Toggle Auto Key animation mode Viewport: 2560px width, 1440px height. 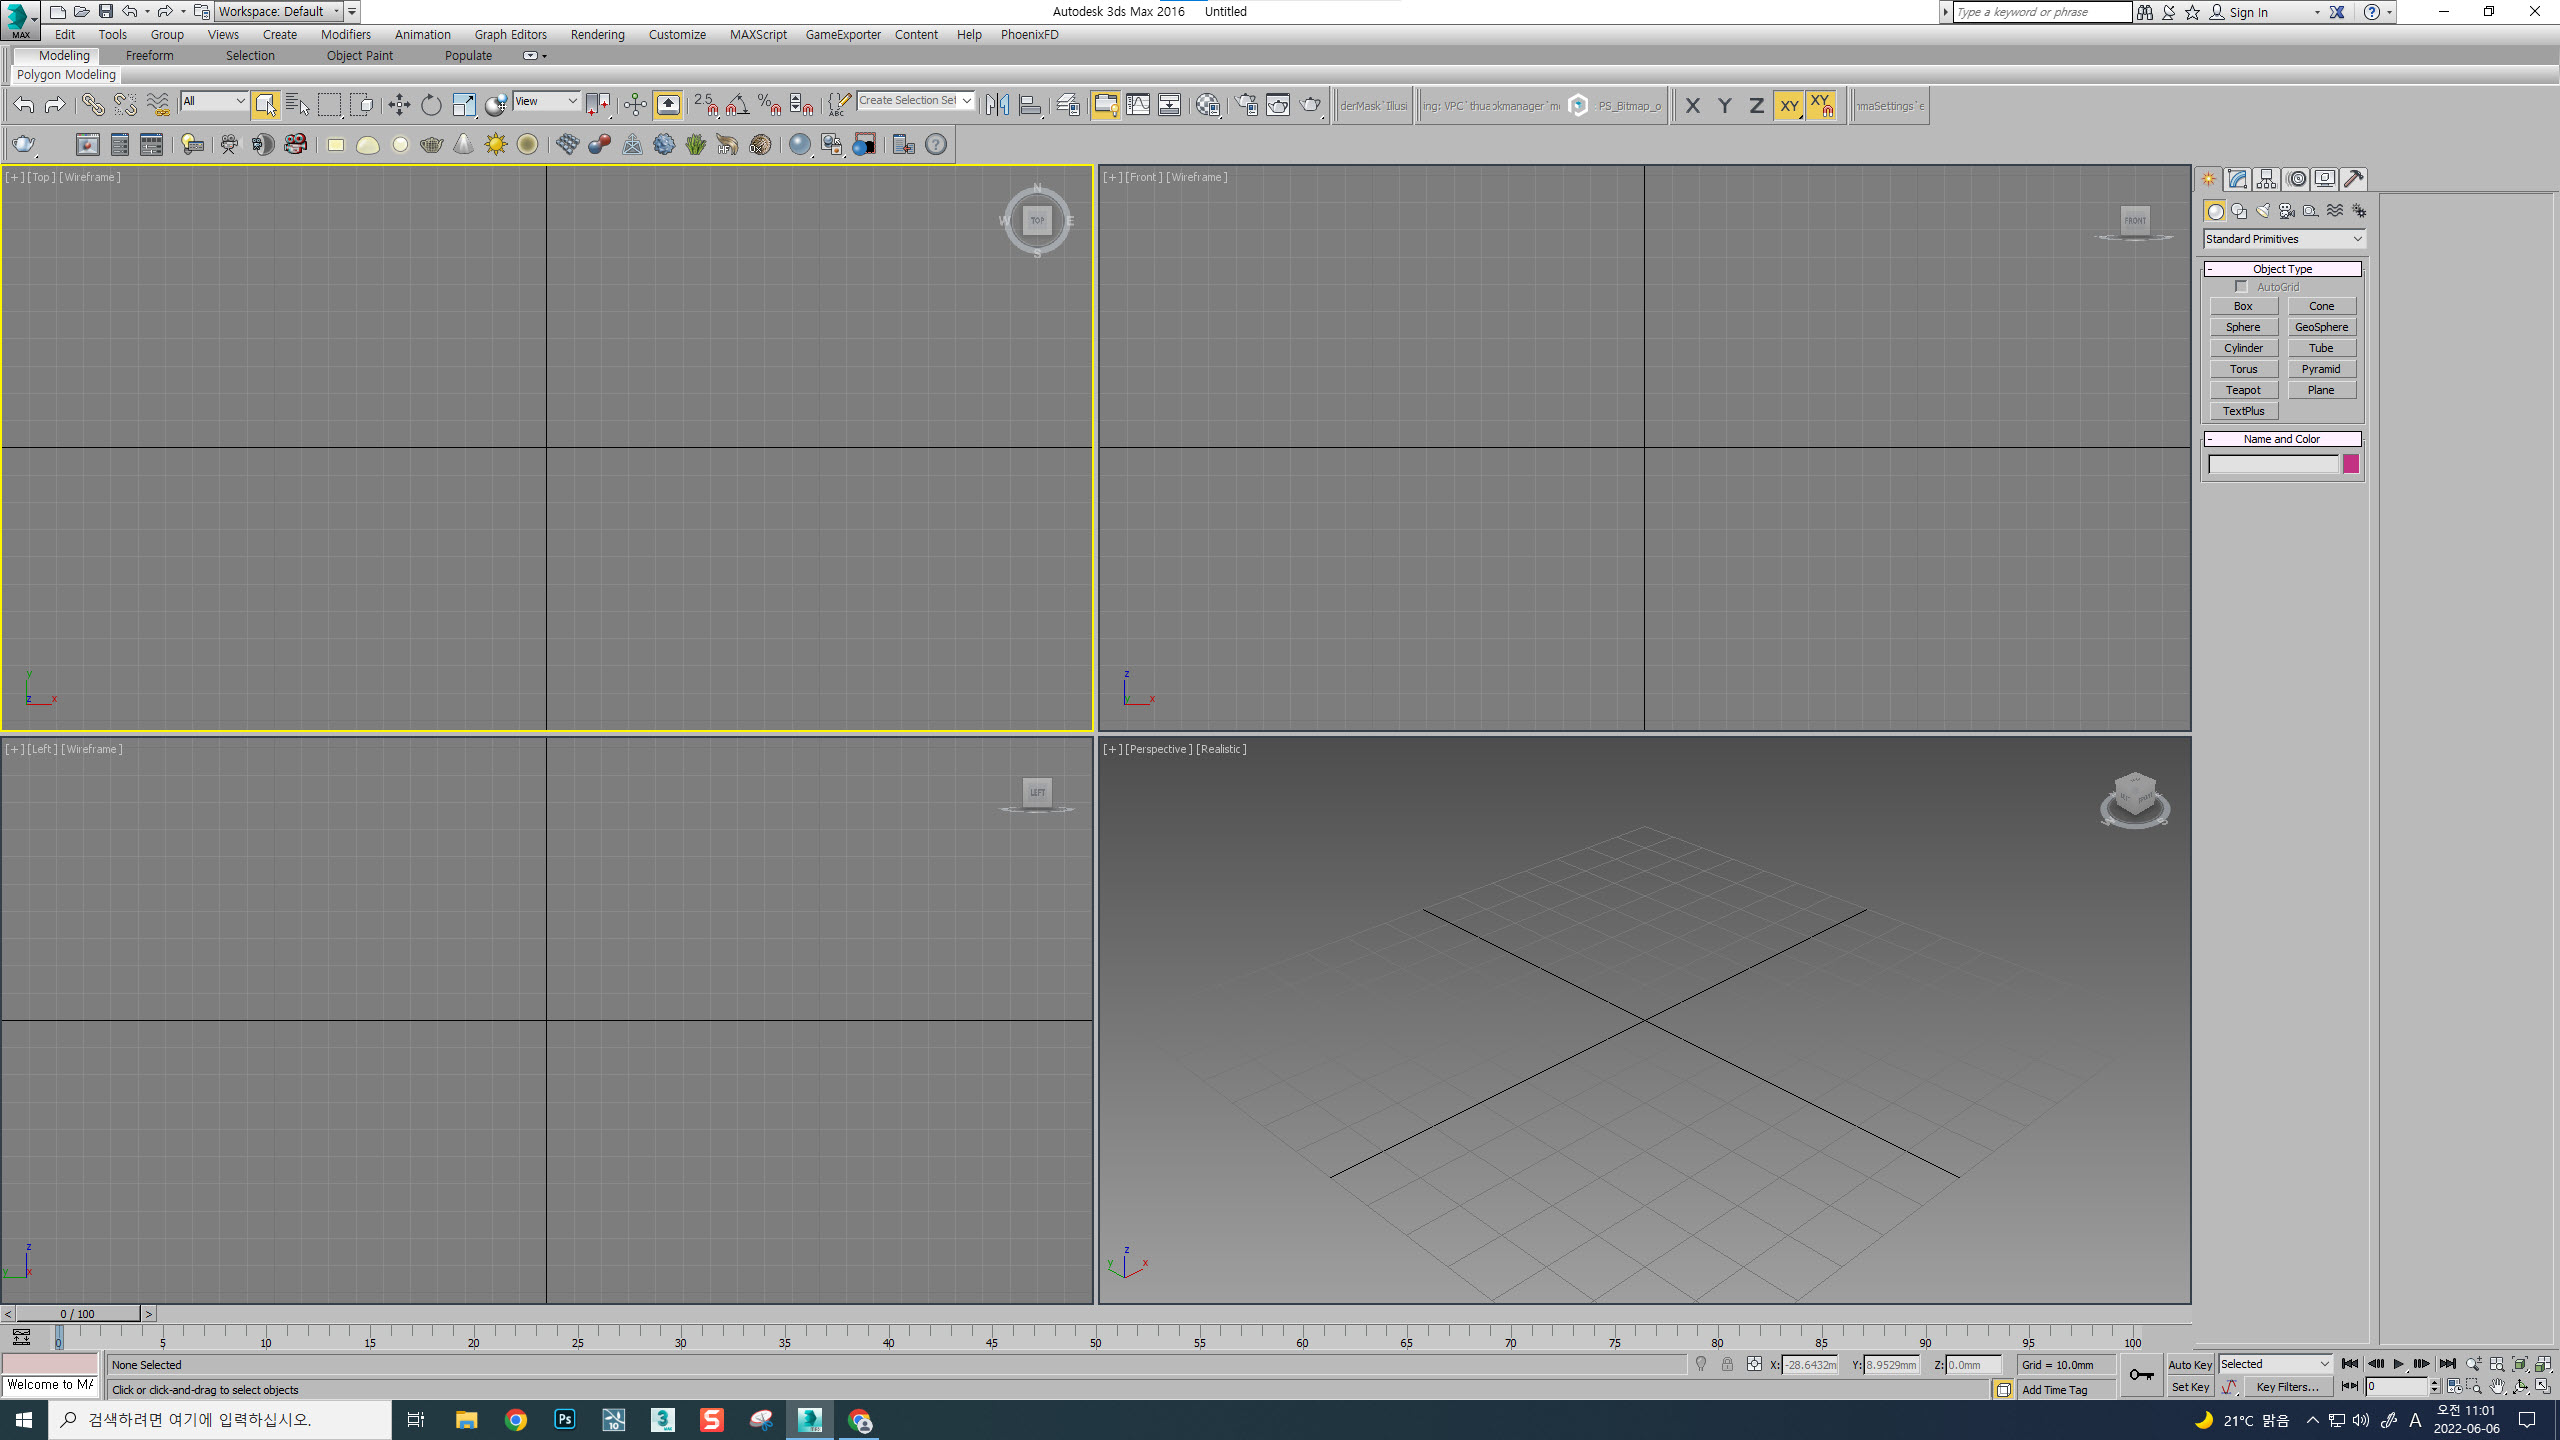pos(2189,1364)
